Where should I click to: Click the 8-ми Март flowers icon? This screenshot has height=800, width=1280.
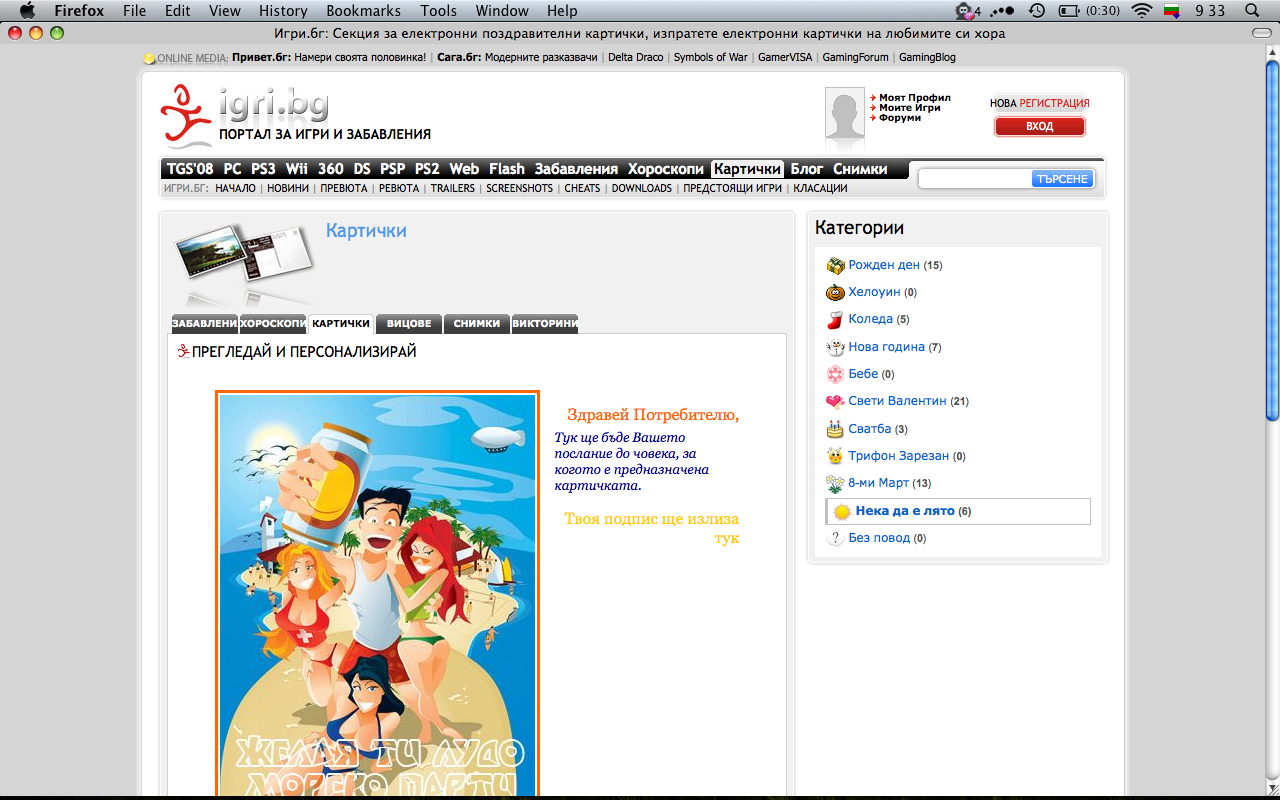tap(835, 483)
